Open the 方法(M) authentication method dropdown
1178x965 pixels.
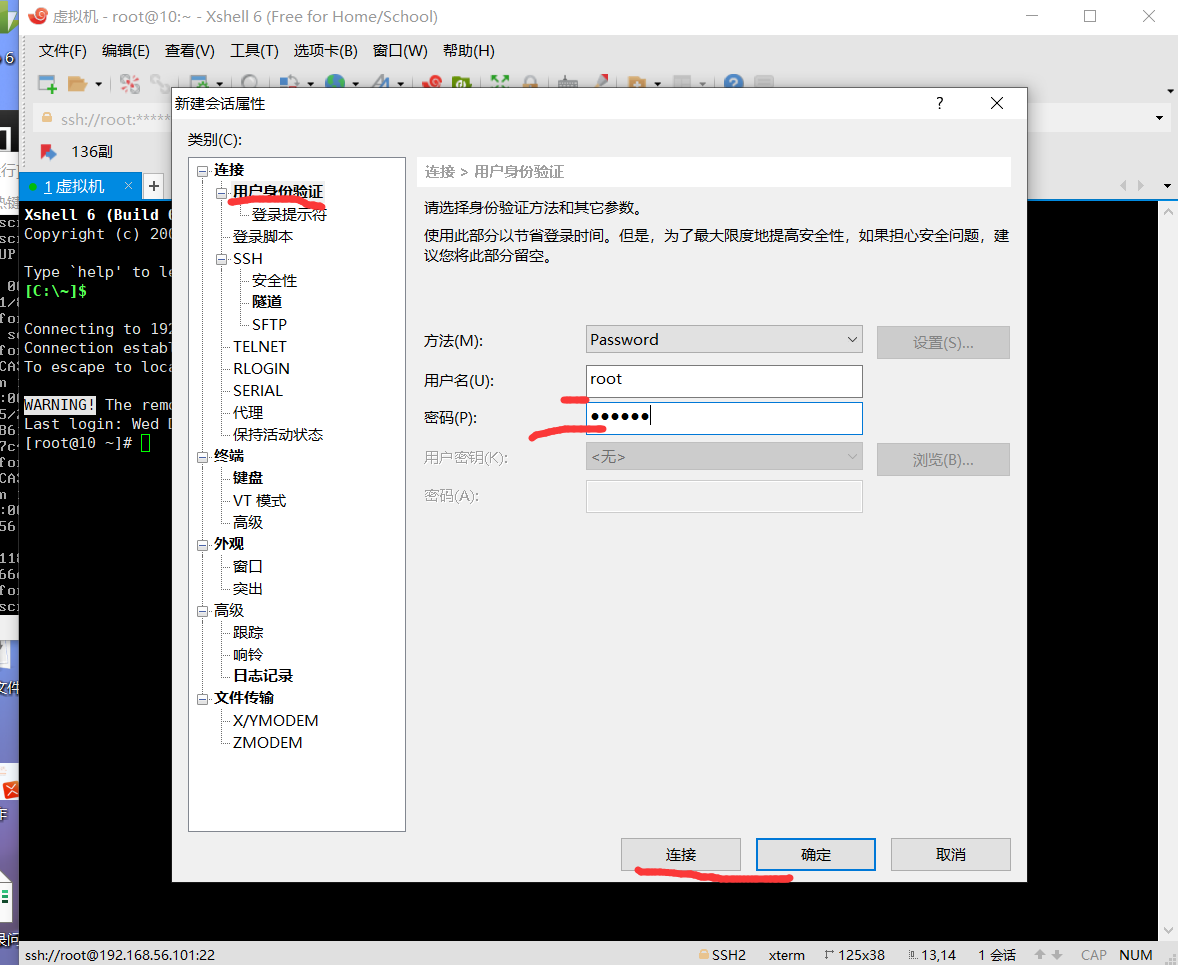[724, 339]
